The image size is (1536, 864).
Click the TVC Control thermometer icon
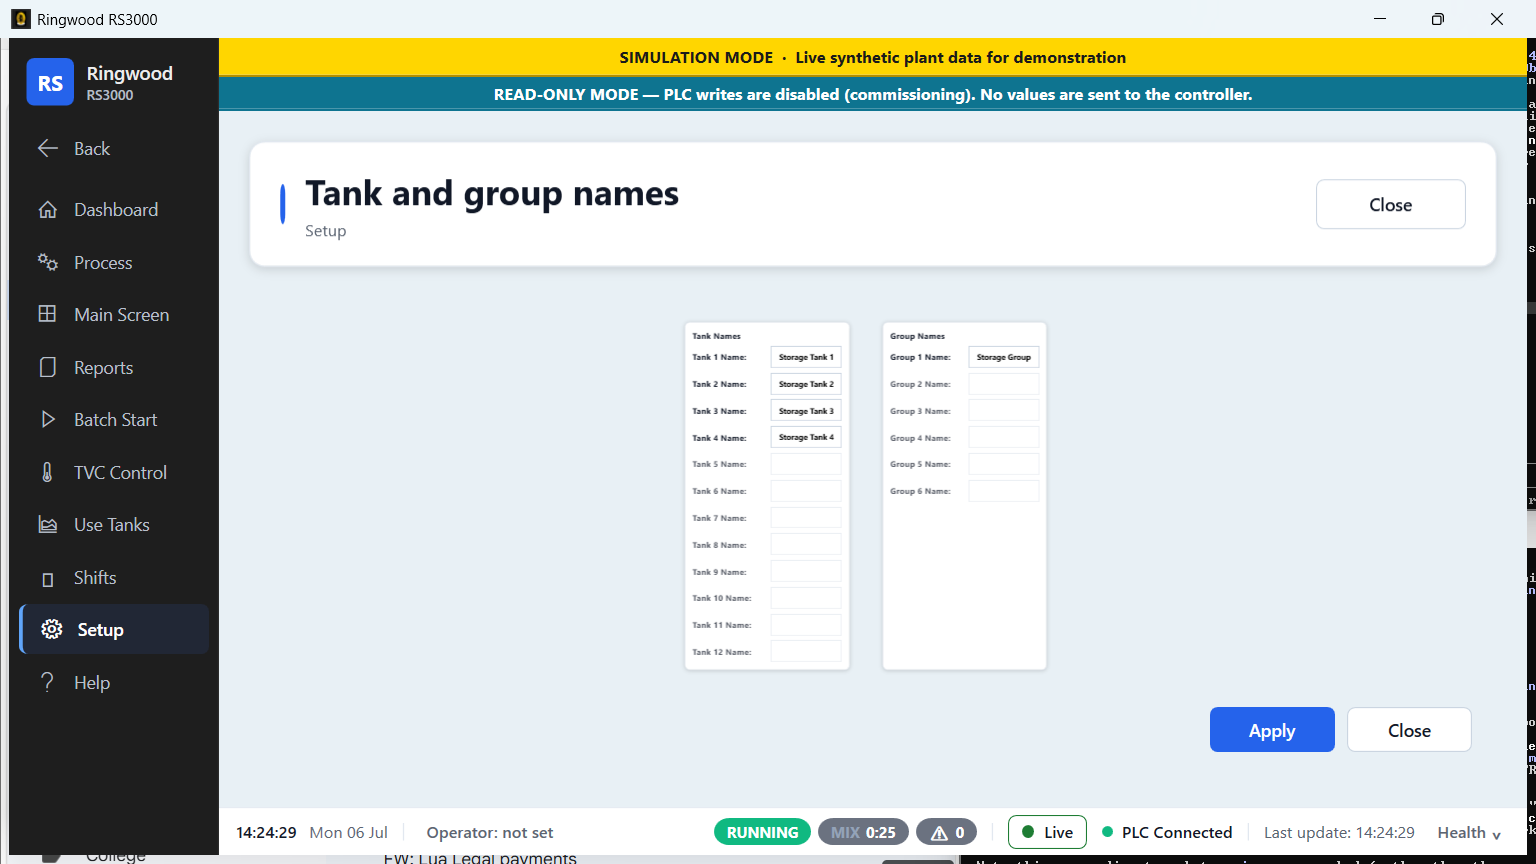pos(47,472)
